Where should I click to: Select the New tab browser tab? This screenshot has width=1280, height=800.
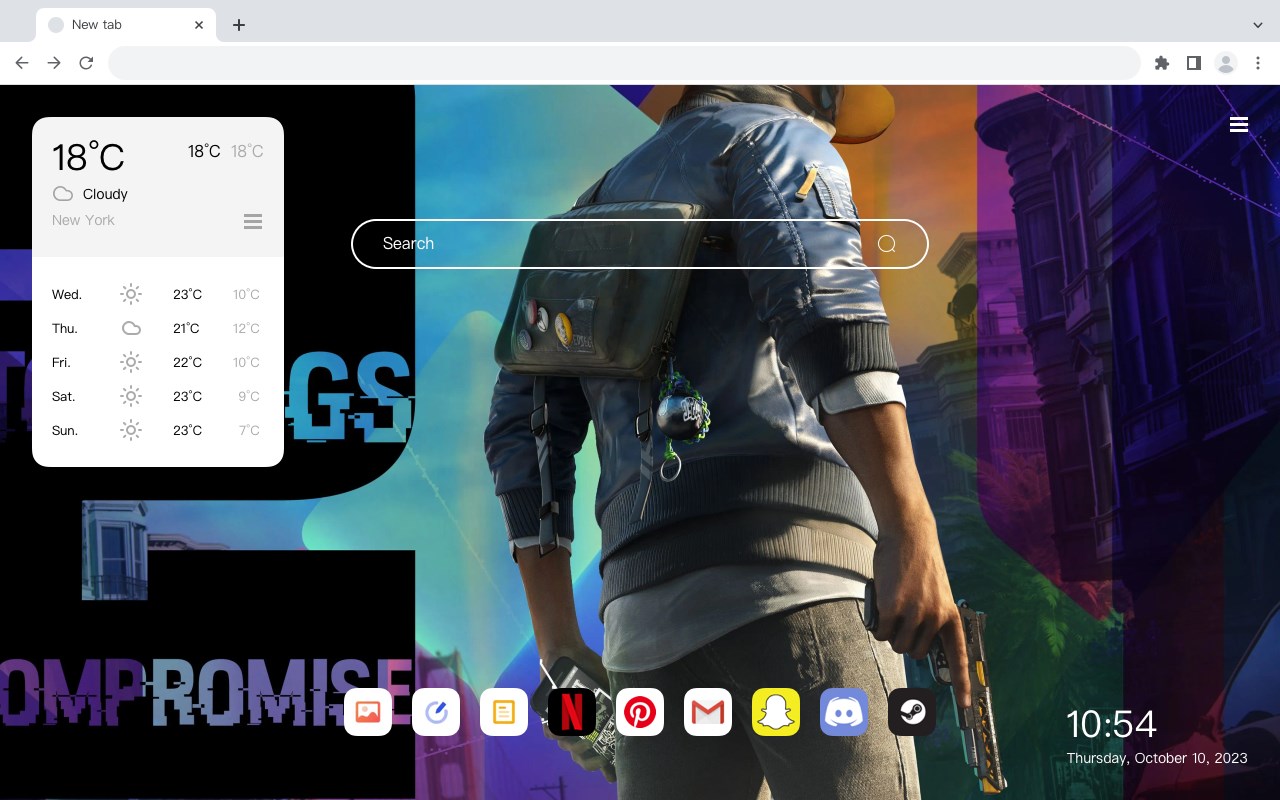(126, 24)
